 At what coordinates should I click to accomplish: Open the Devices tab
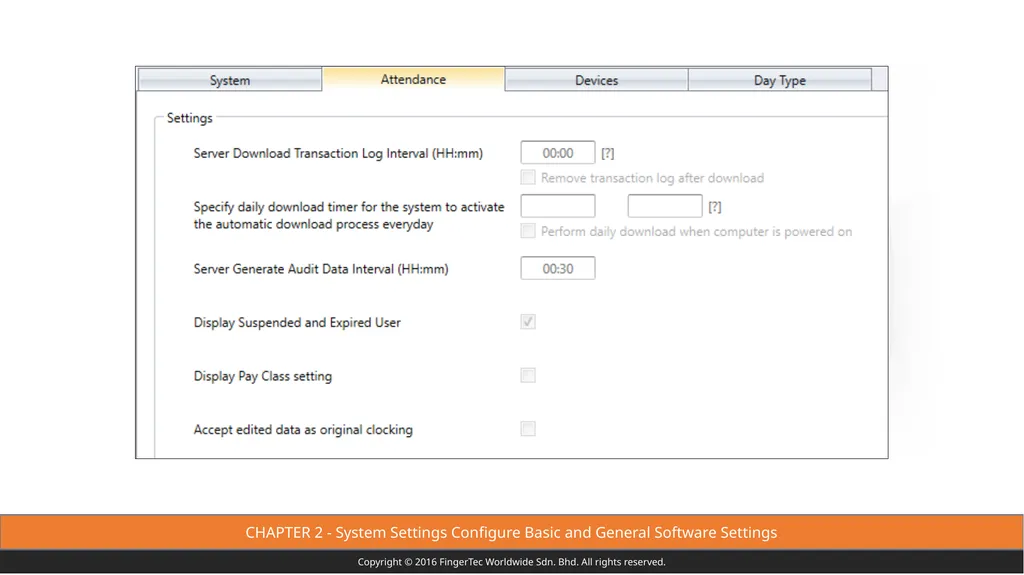pyautogui.click(x=596, y=80)
